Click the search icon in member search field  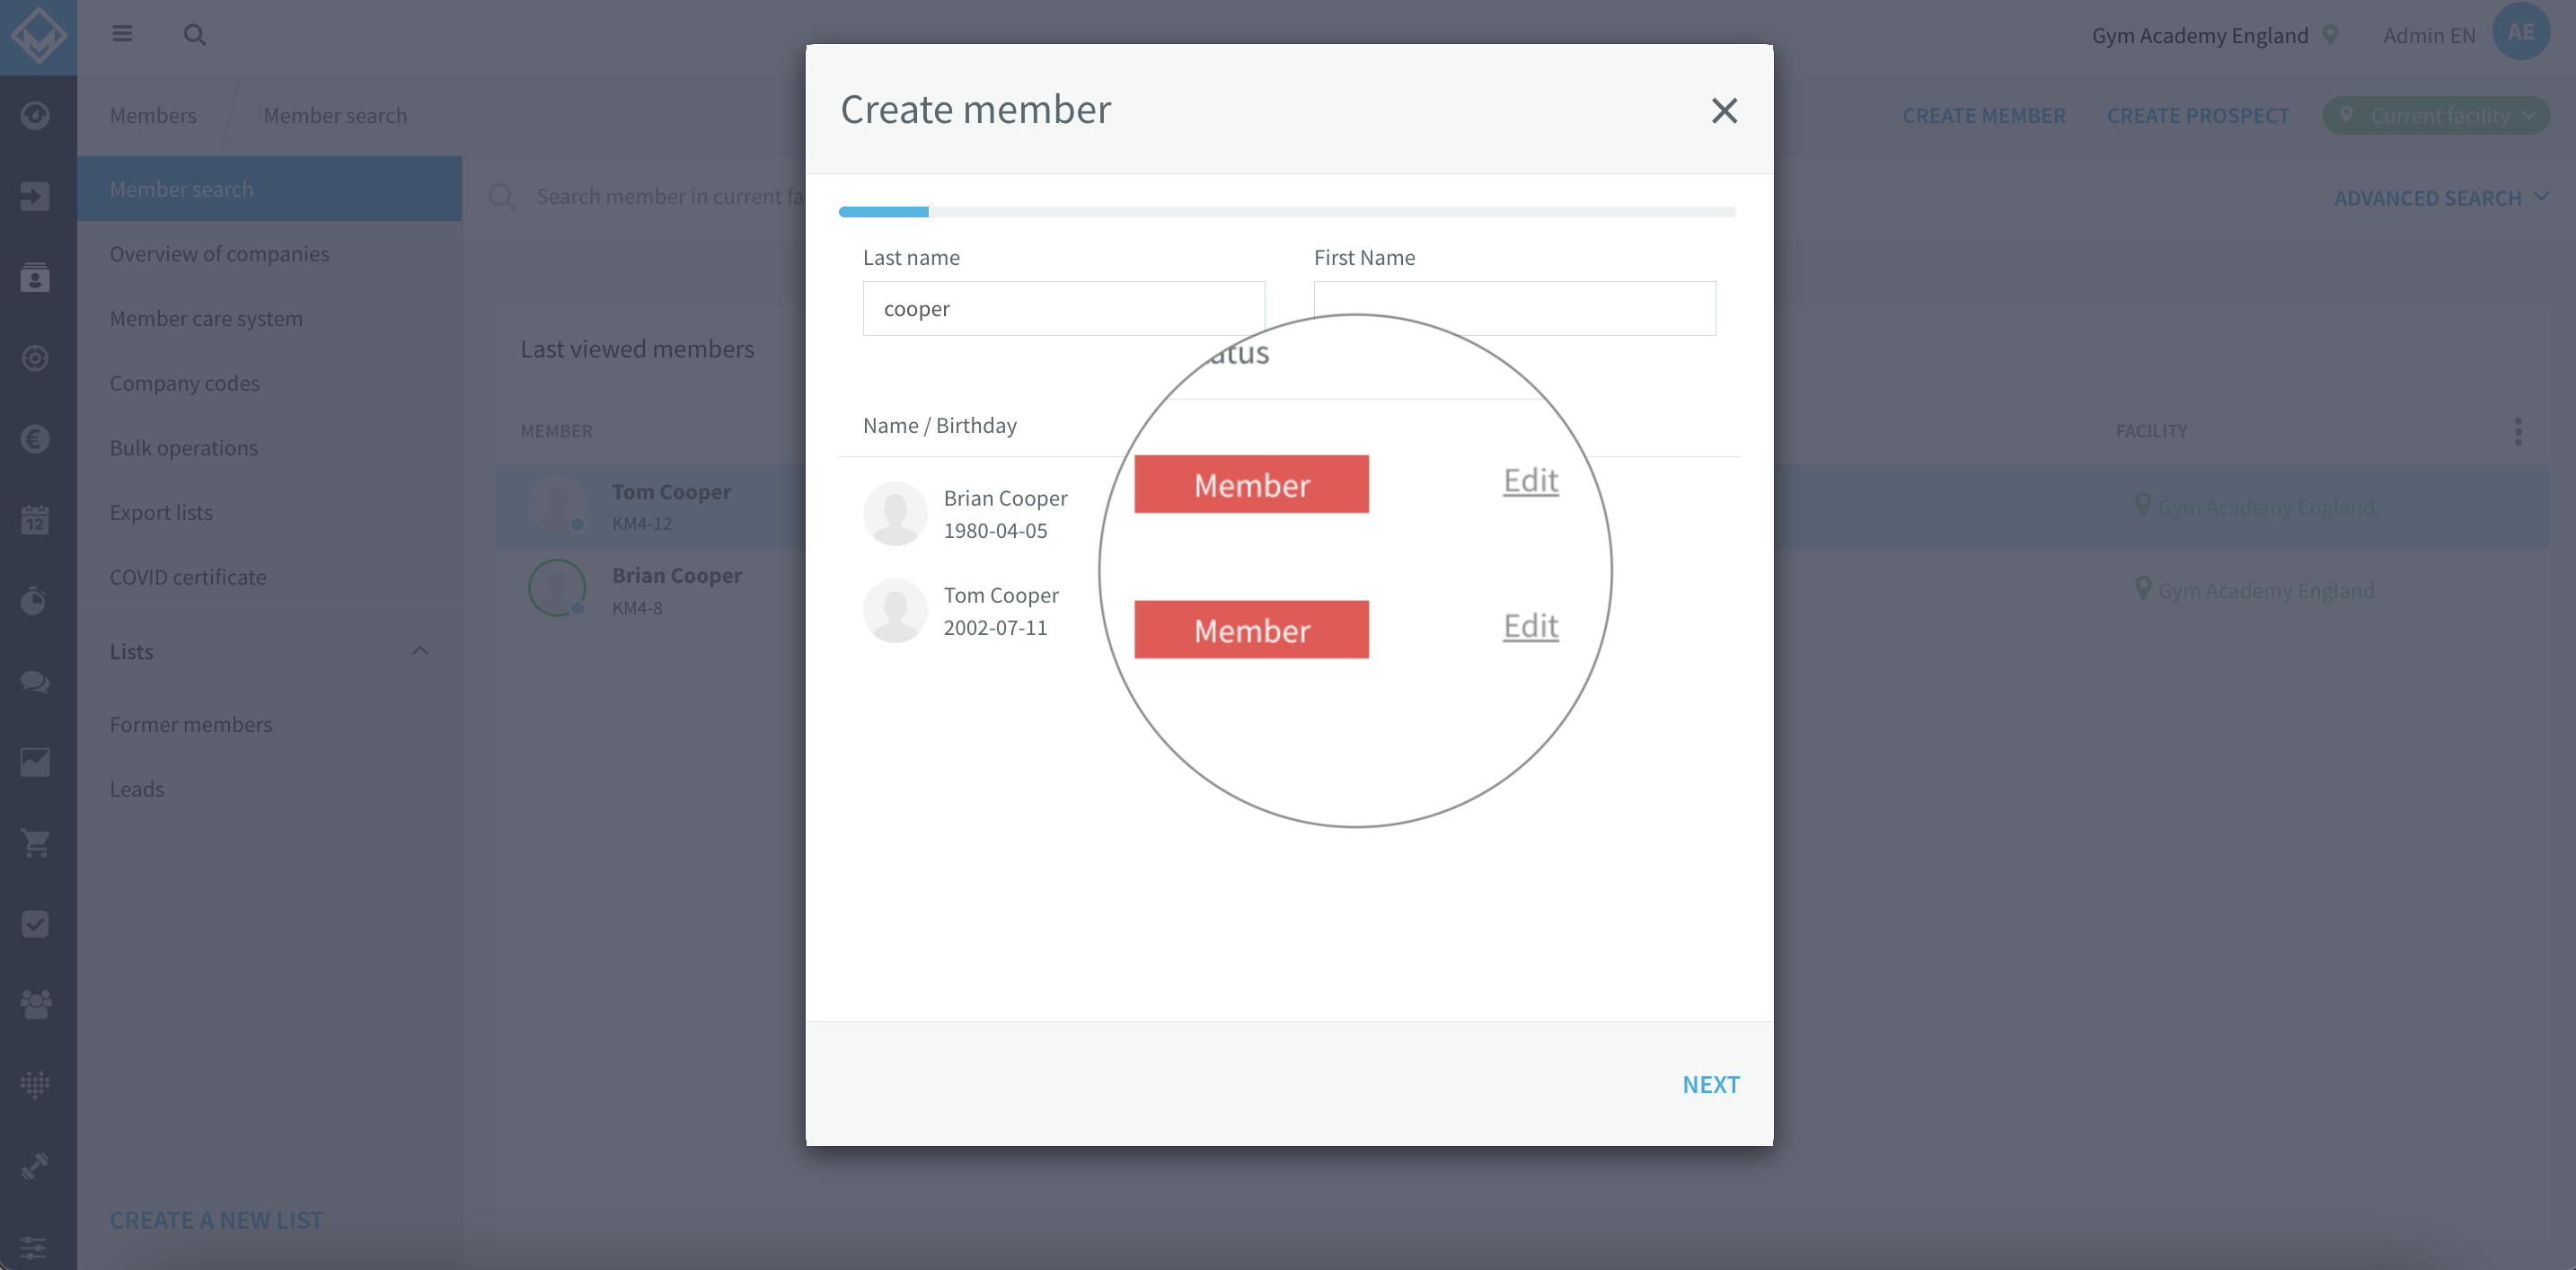[502, 197]
